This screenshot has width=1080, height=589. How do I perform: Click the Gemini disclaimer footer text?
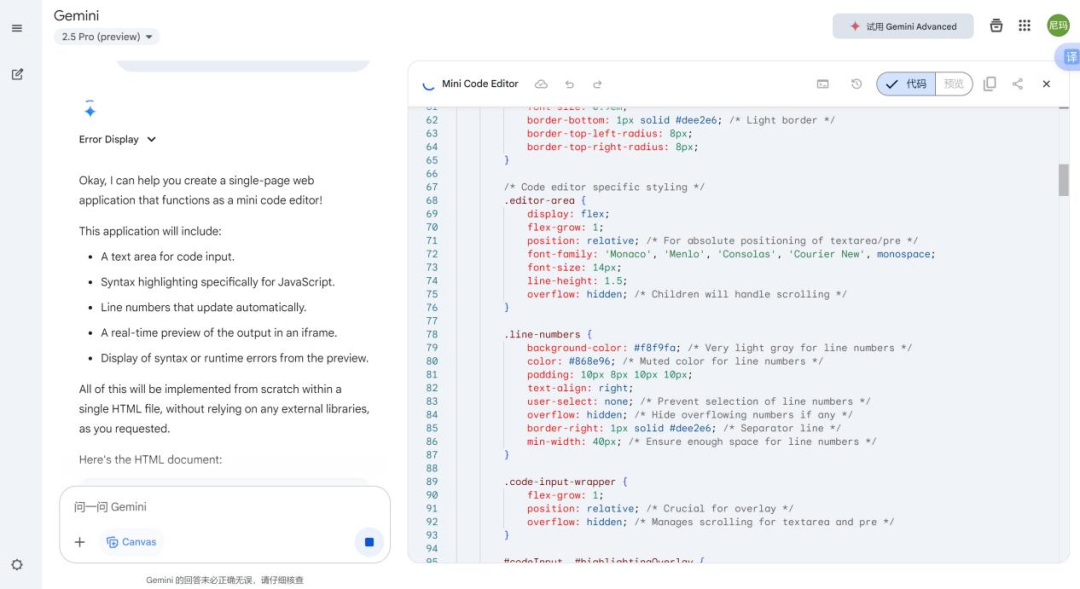(225, 580)
